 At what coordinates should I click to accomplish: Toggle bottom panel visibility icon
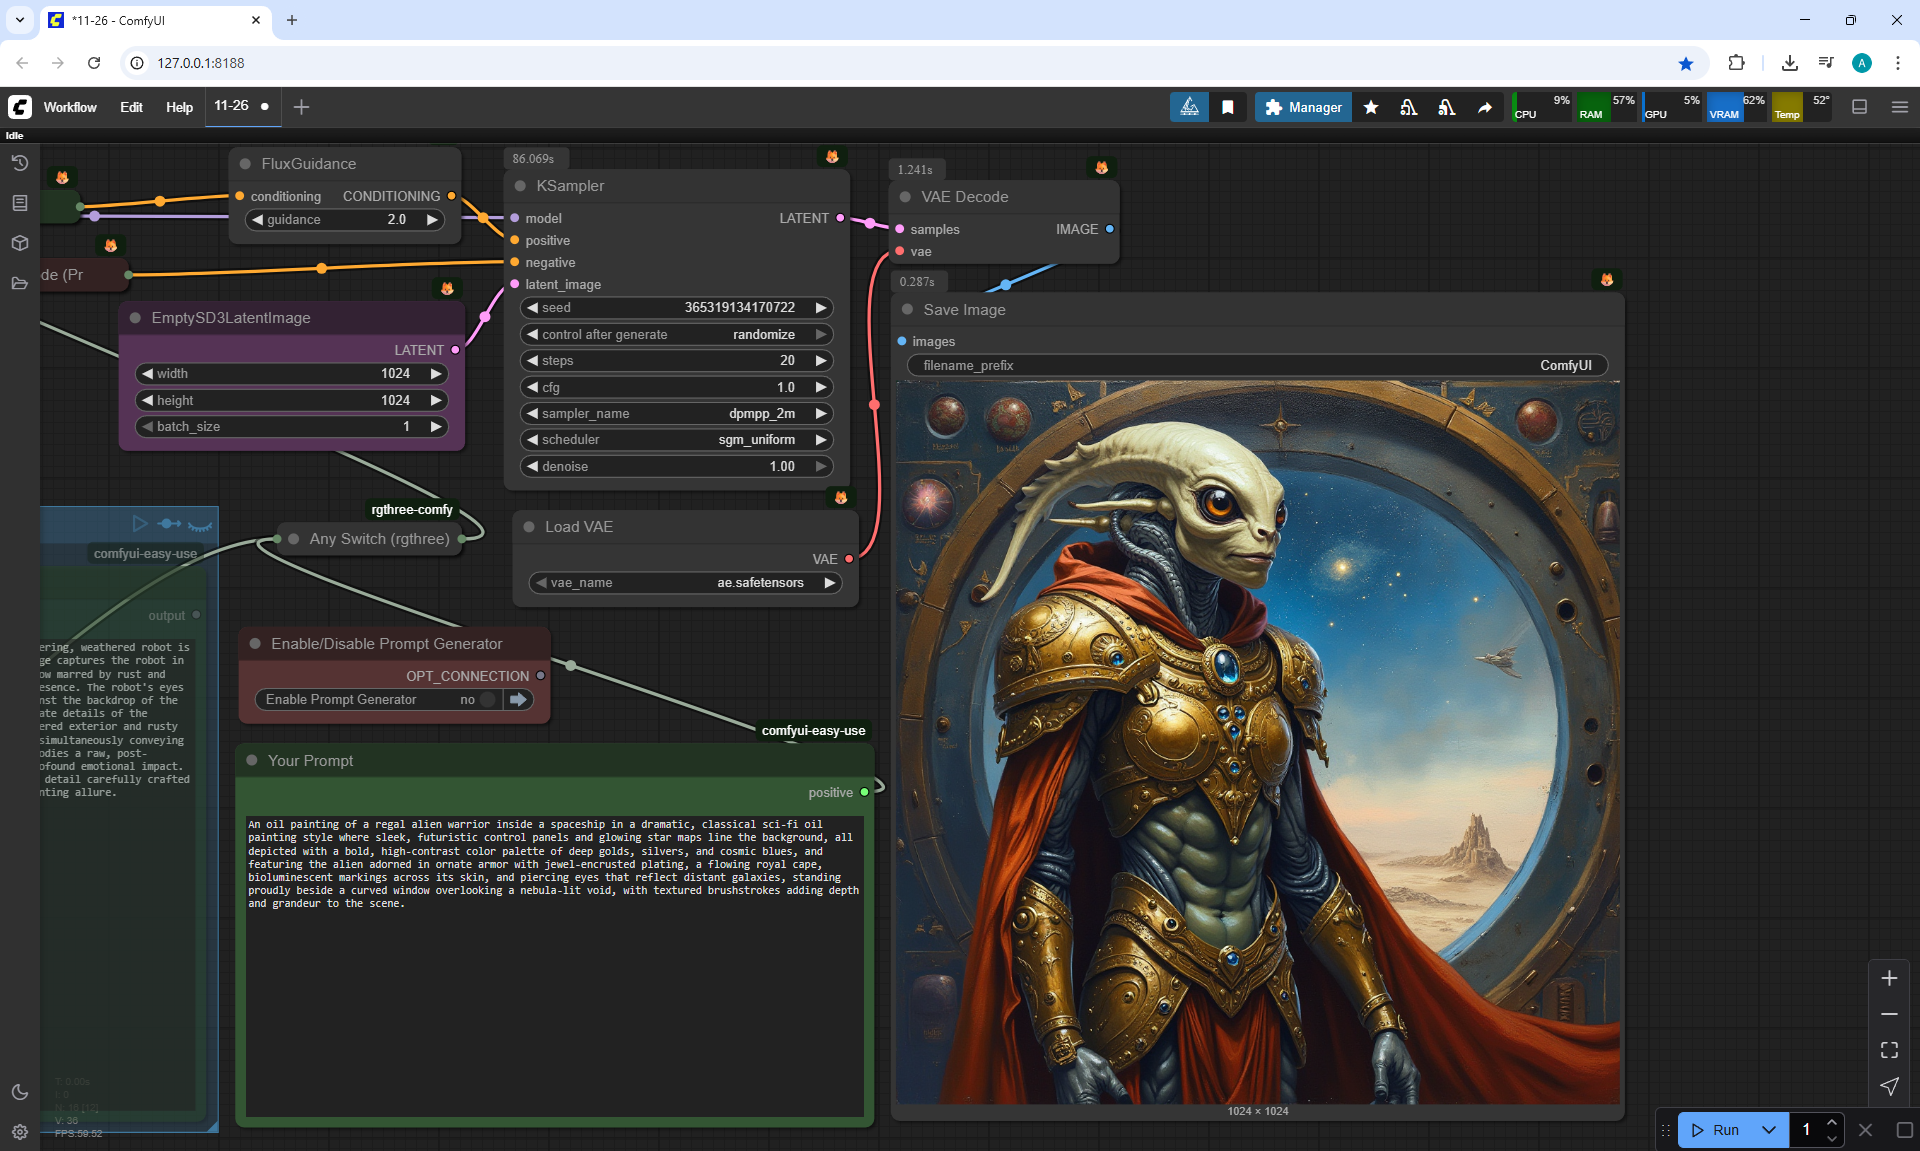1859,107
